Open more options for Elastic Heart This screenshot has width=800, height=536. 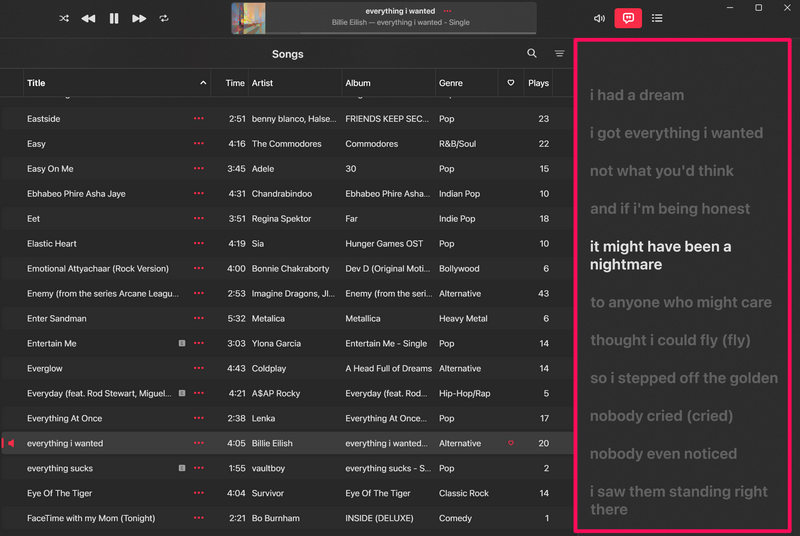click(198, 244)
